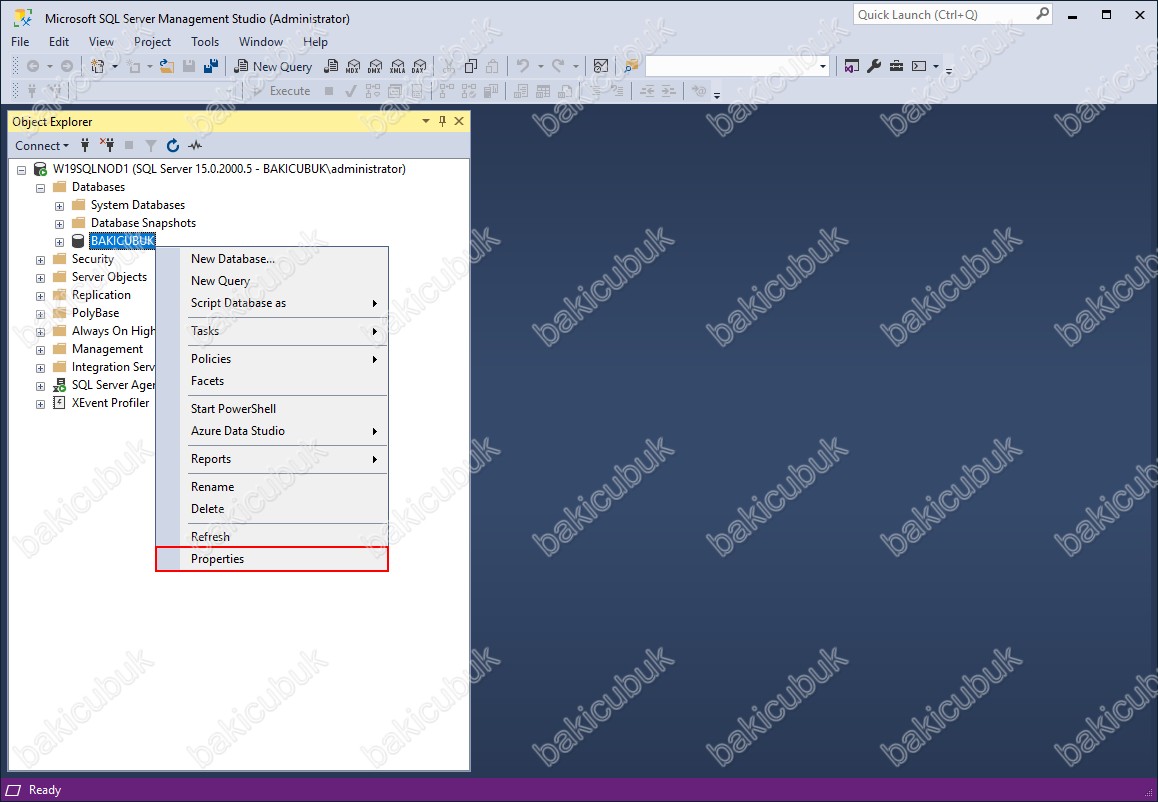Expand the Server Objects folder
The image size is (1158, 802).
tap(41, 278)
